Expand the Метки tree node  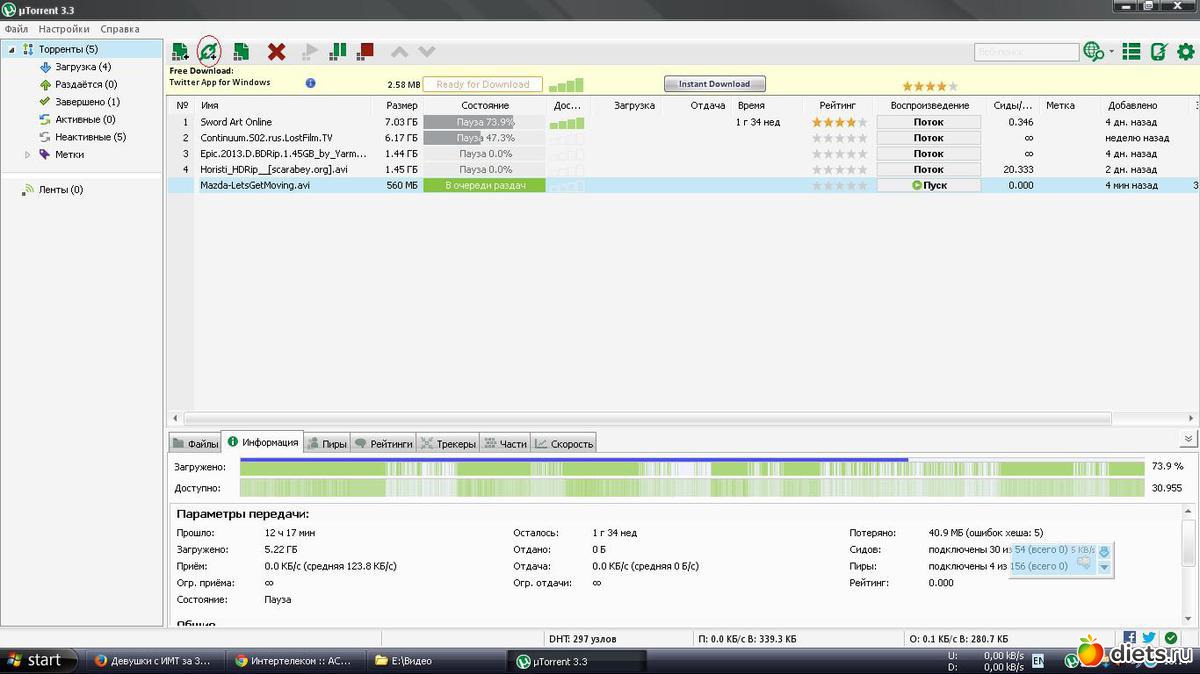(x=28, y=155)
